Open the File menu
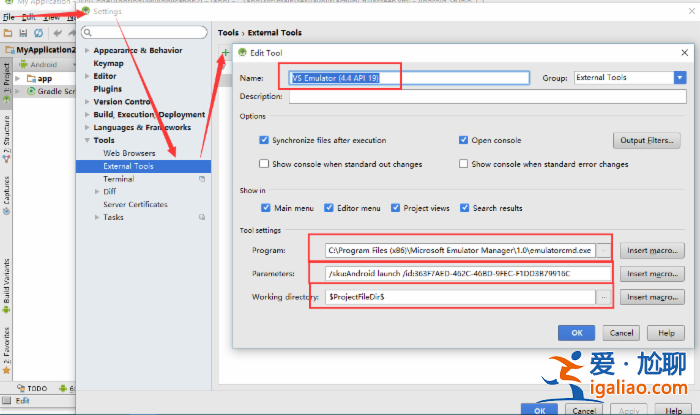Image resolution: width=700 pixels, height=415 pixels. click(x=9, y=18)
